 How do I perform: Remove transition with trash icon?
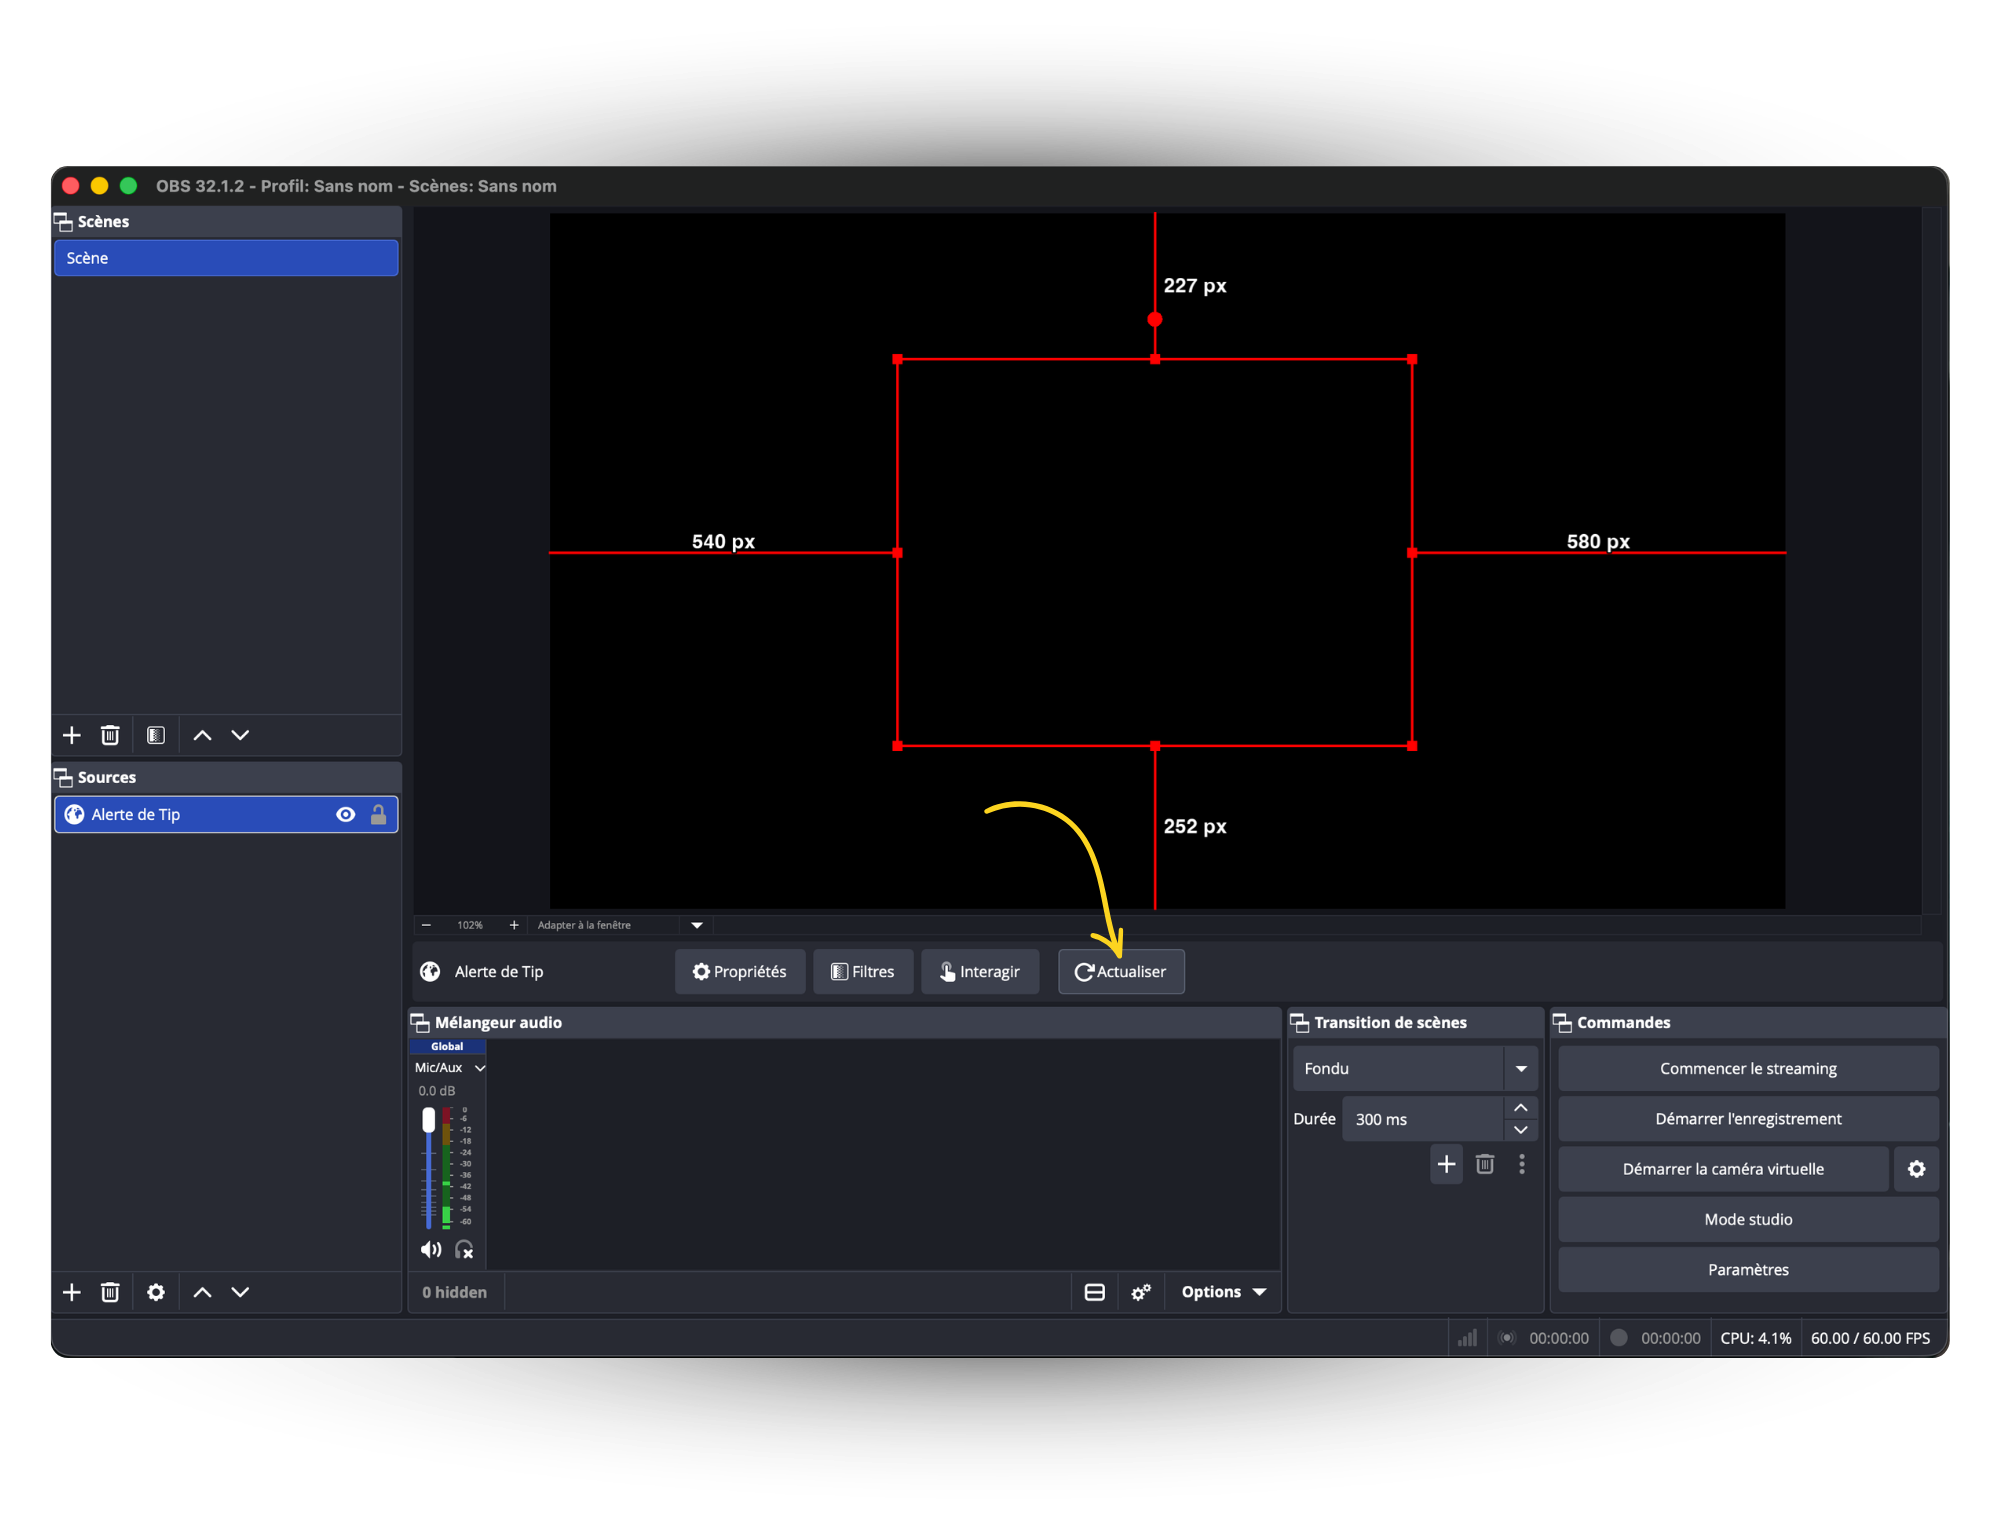pyautogui.click(x=1485, y=1164)
